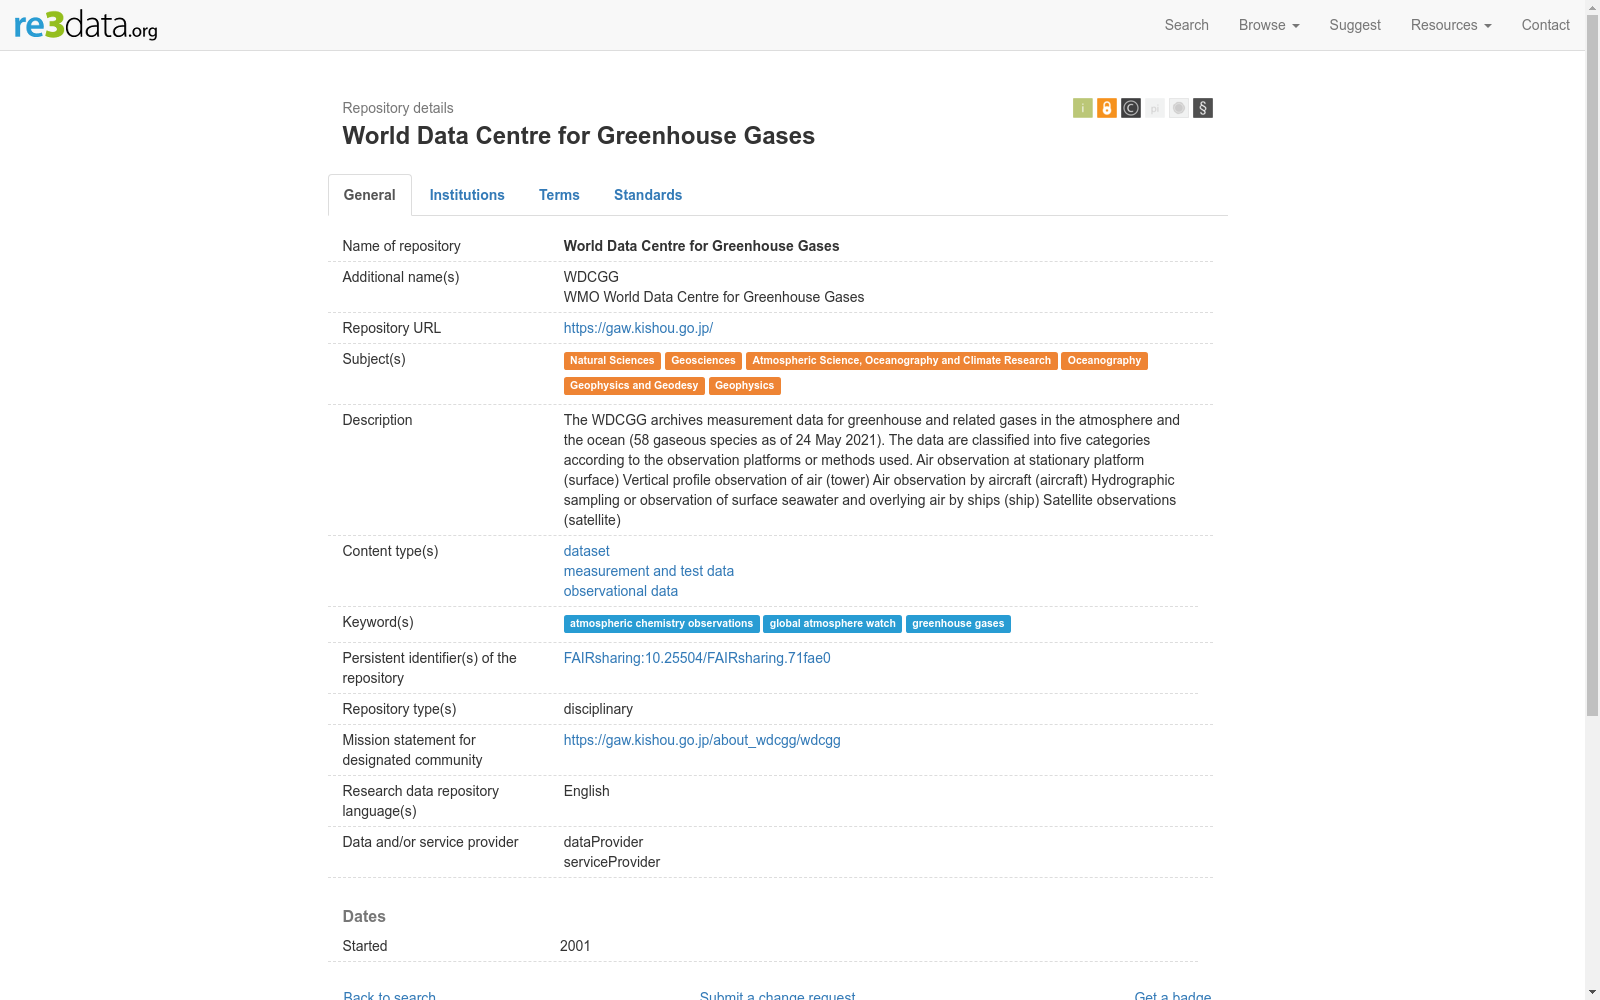Click the vertical page scrollbar
1600x1000 pixels.
click(1592, 366)
